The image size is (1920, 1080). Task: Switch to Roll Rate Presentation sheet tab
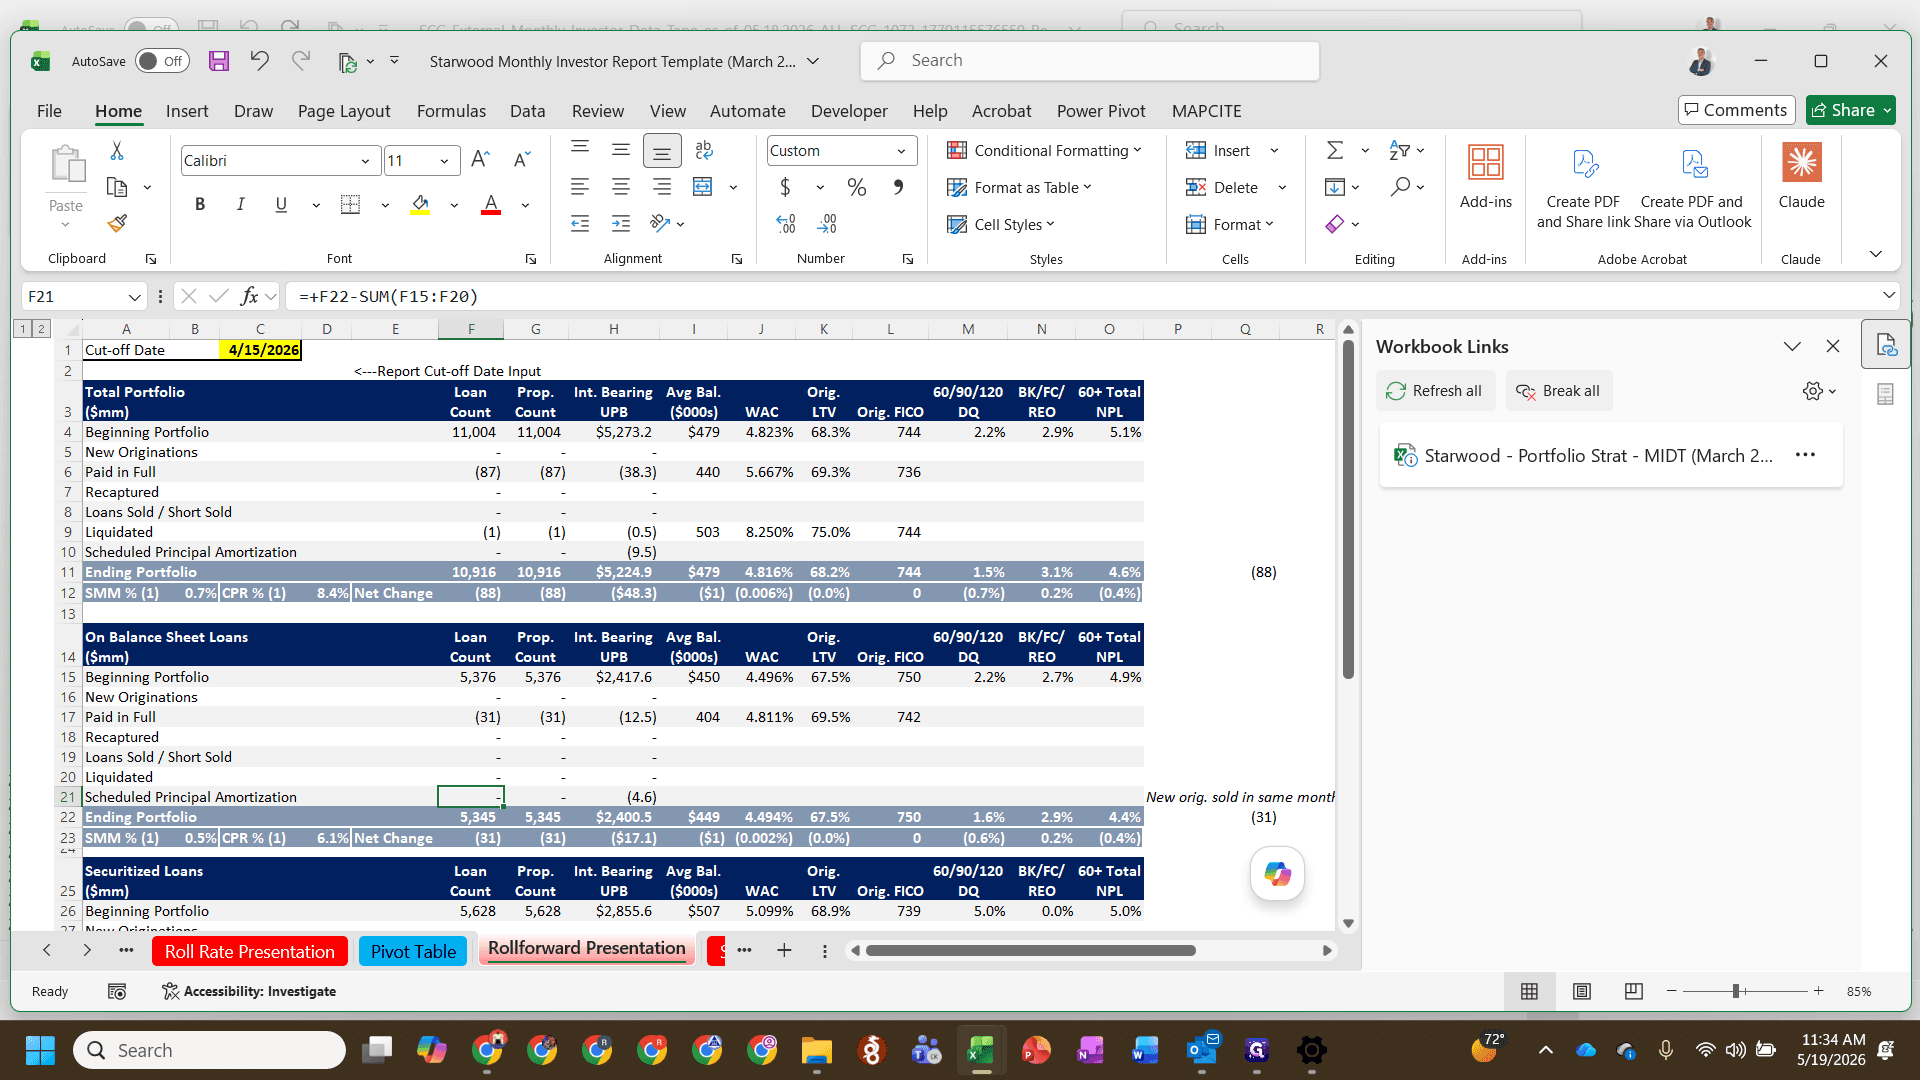(250, 952)
